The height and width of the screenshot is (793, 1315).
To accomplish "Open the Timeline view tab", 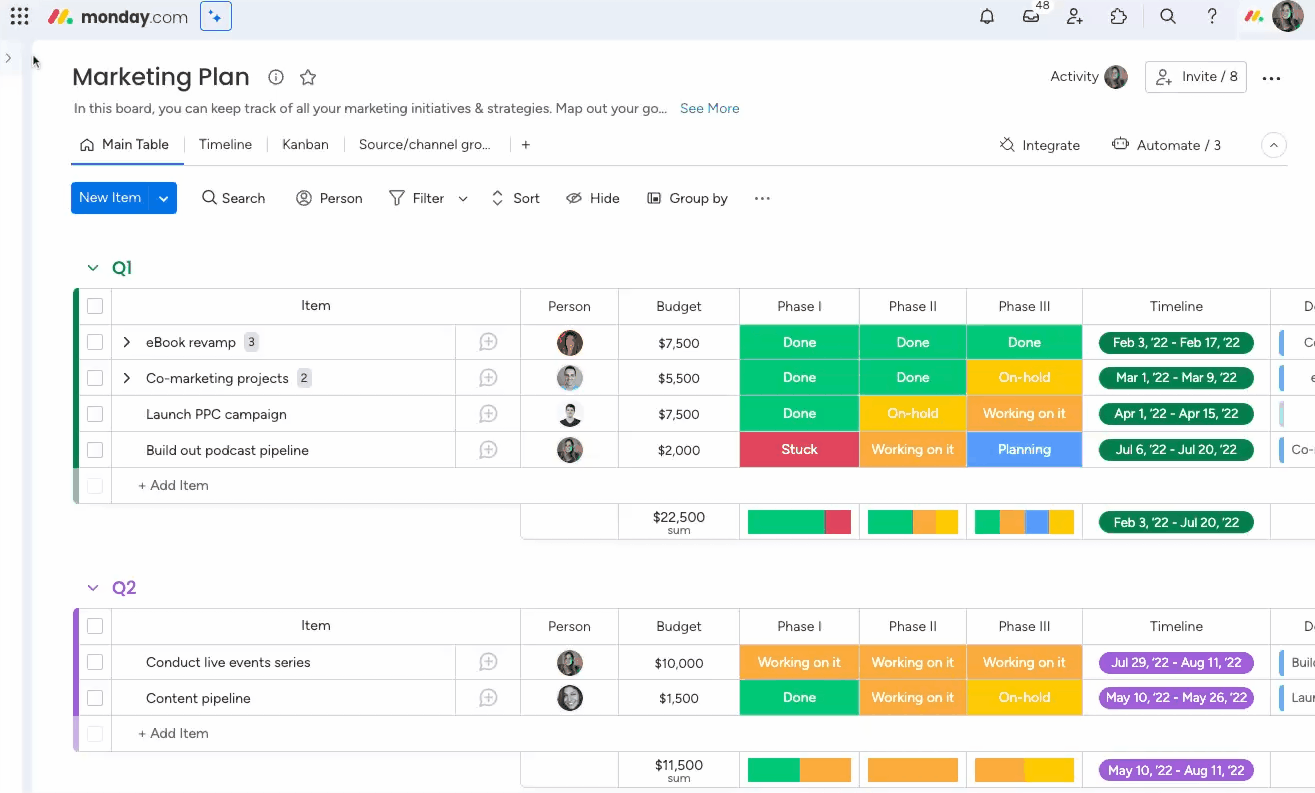I will coord(225,145).
